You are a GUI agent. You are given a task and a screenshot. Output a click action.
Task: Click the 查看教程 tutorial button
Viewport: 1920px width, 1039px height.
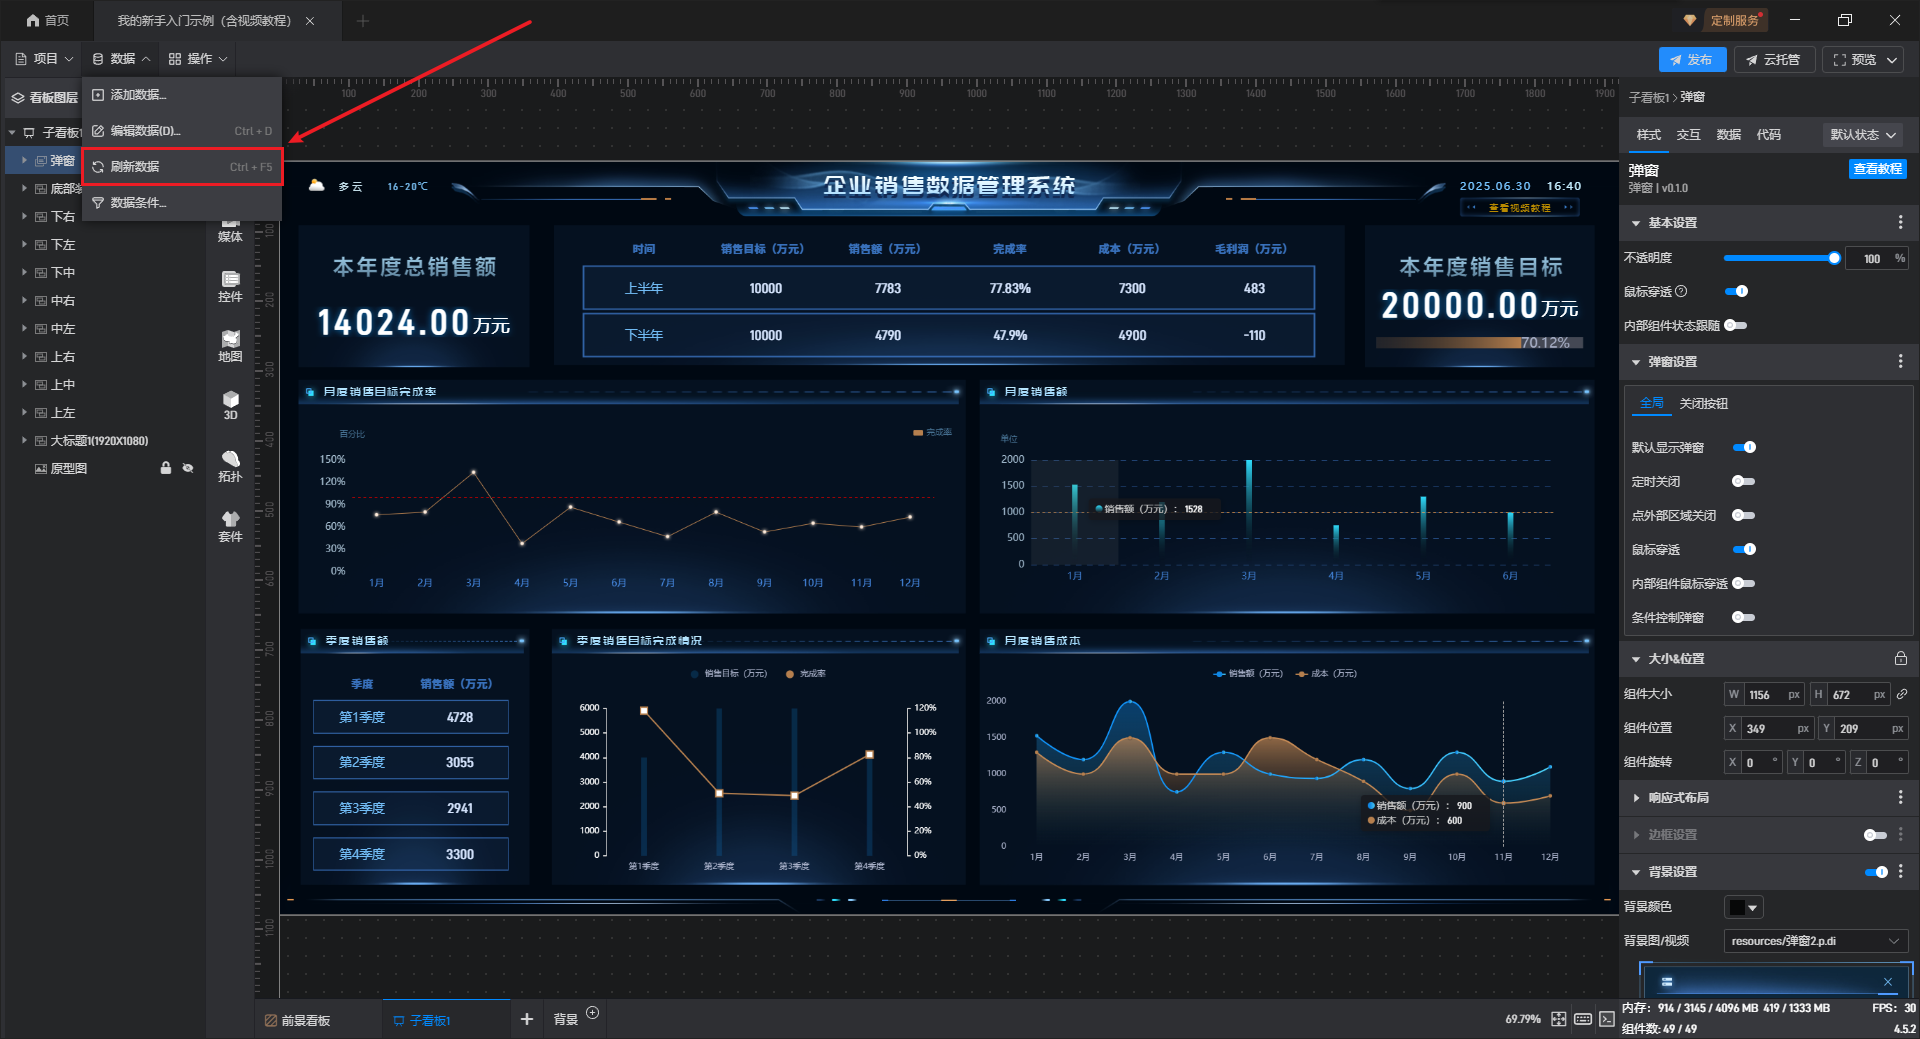[1877, 169]
